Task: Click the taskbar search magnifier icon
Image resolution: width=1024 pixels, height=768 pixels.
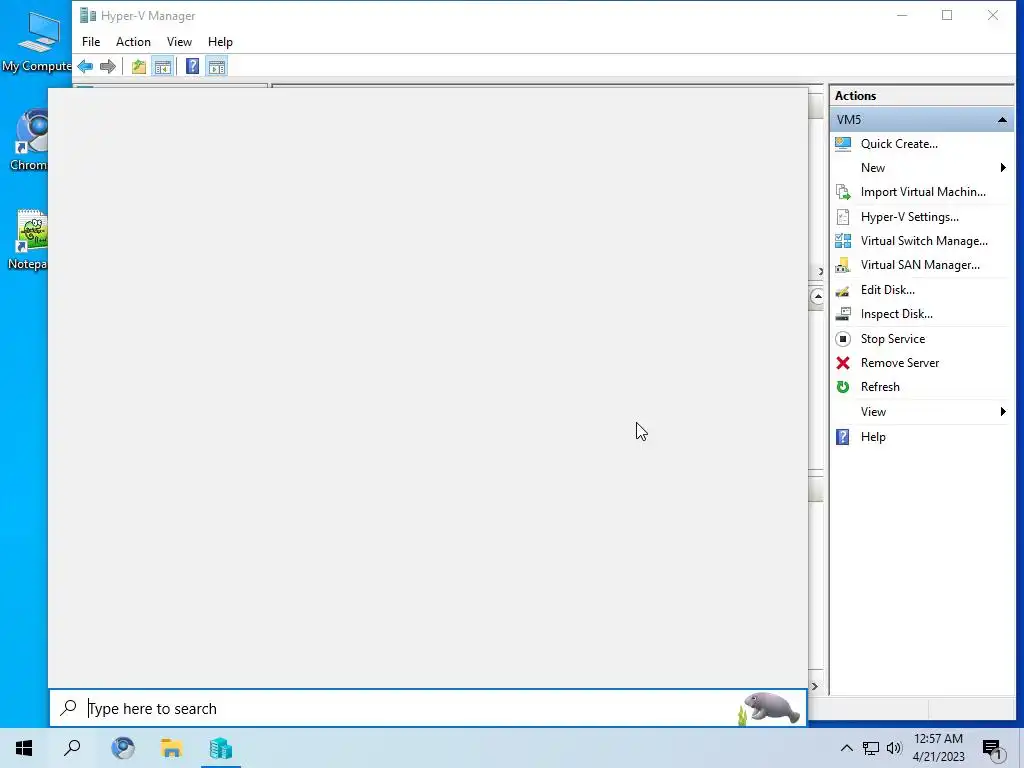Action: click(72, 748)
